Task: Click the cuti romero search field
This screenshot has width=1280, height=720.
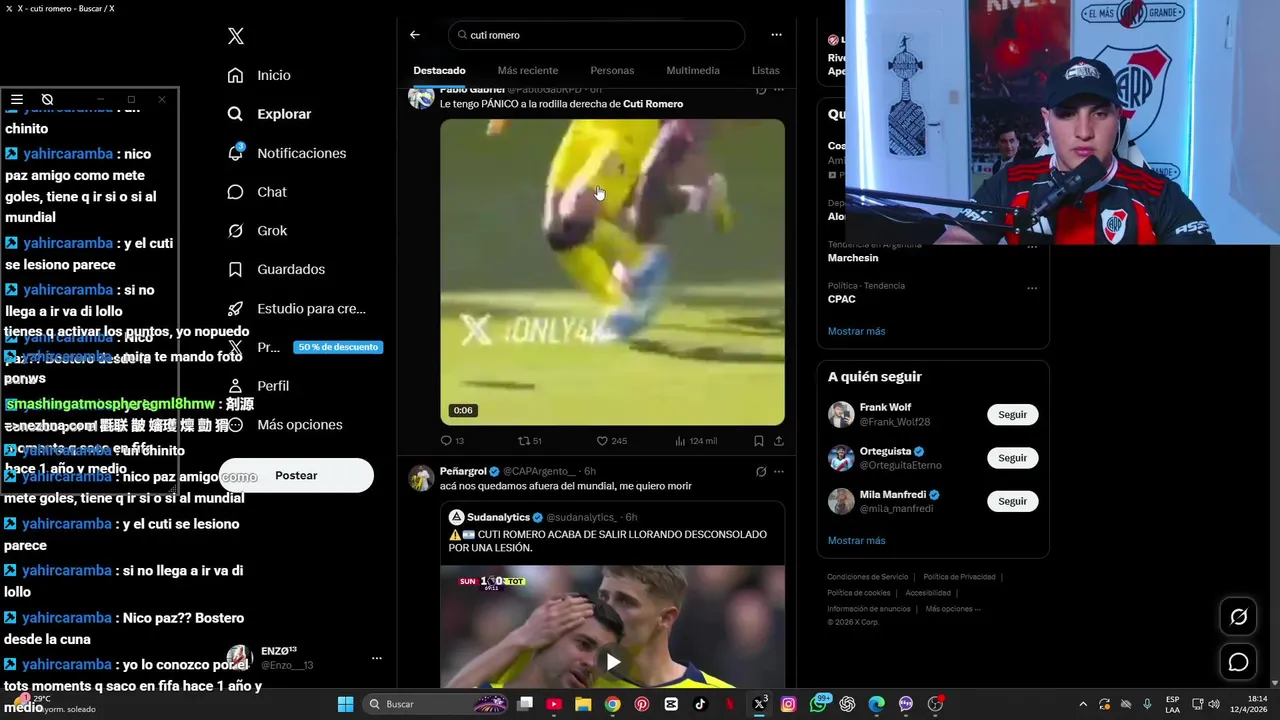Action: pyautogui.click(x=596, y=35)
